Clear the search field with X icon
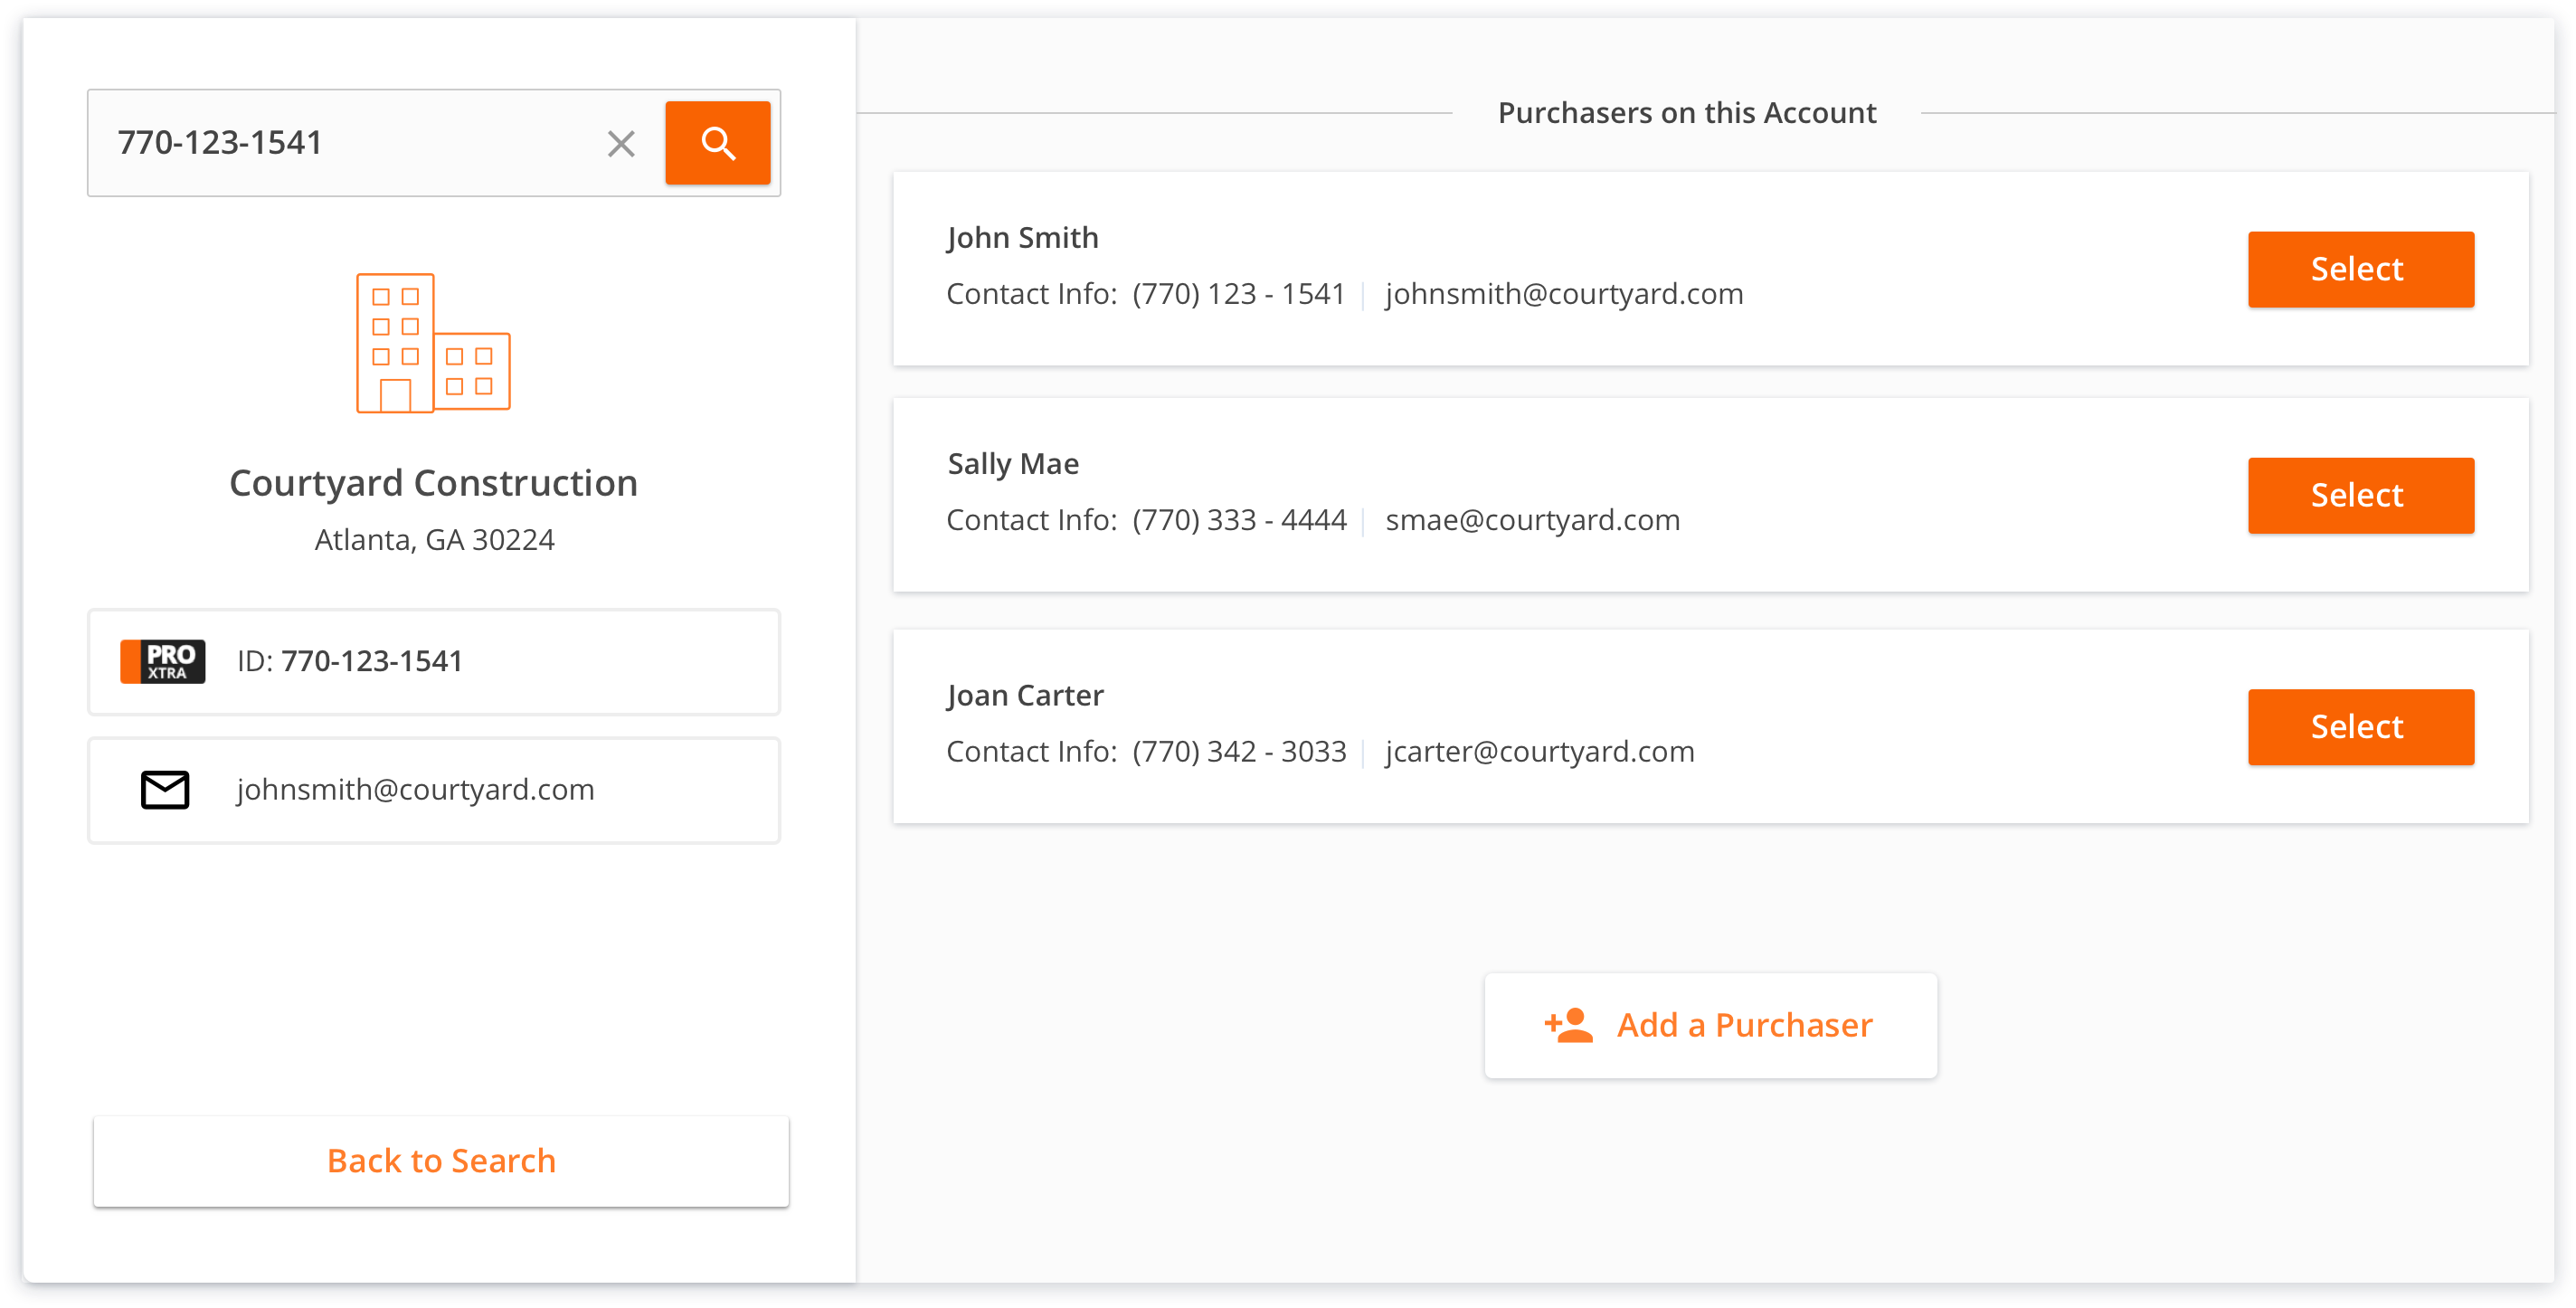This screenshot has height=1308, width=2576. click(621, 144)
